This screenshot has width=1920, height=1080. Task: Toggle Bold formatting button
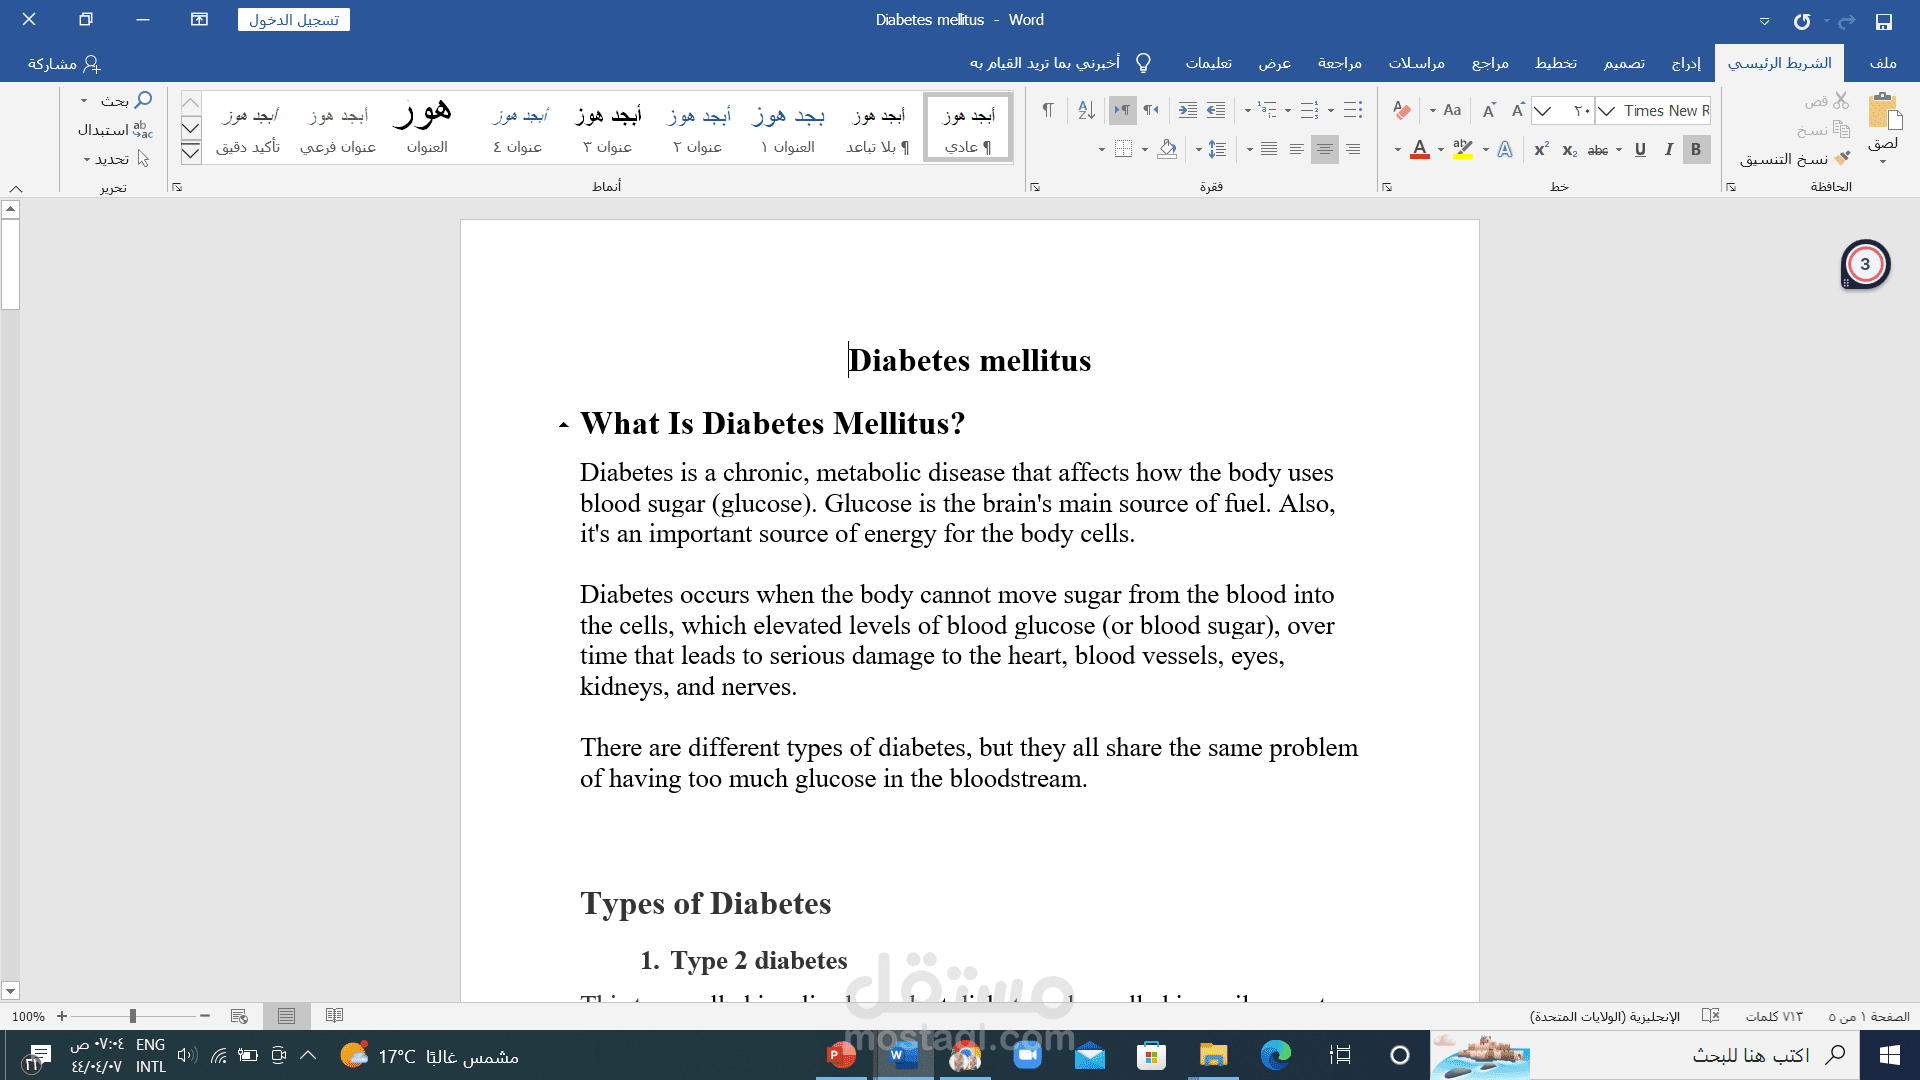point(1696,149)
